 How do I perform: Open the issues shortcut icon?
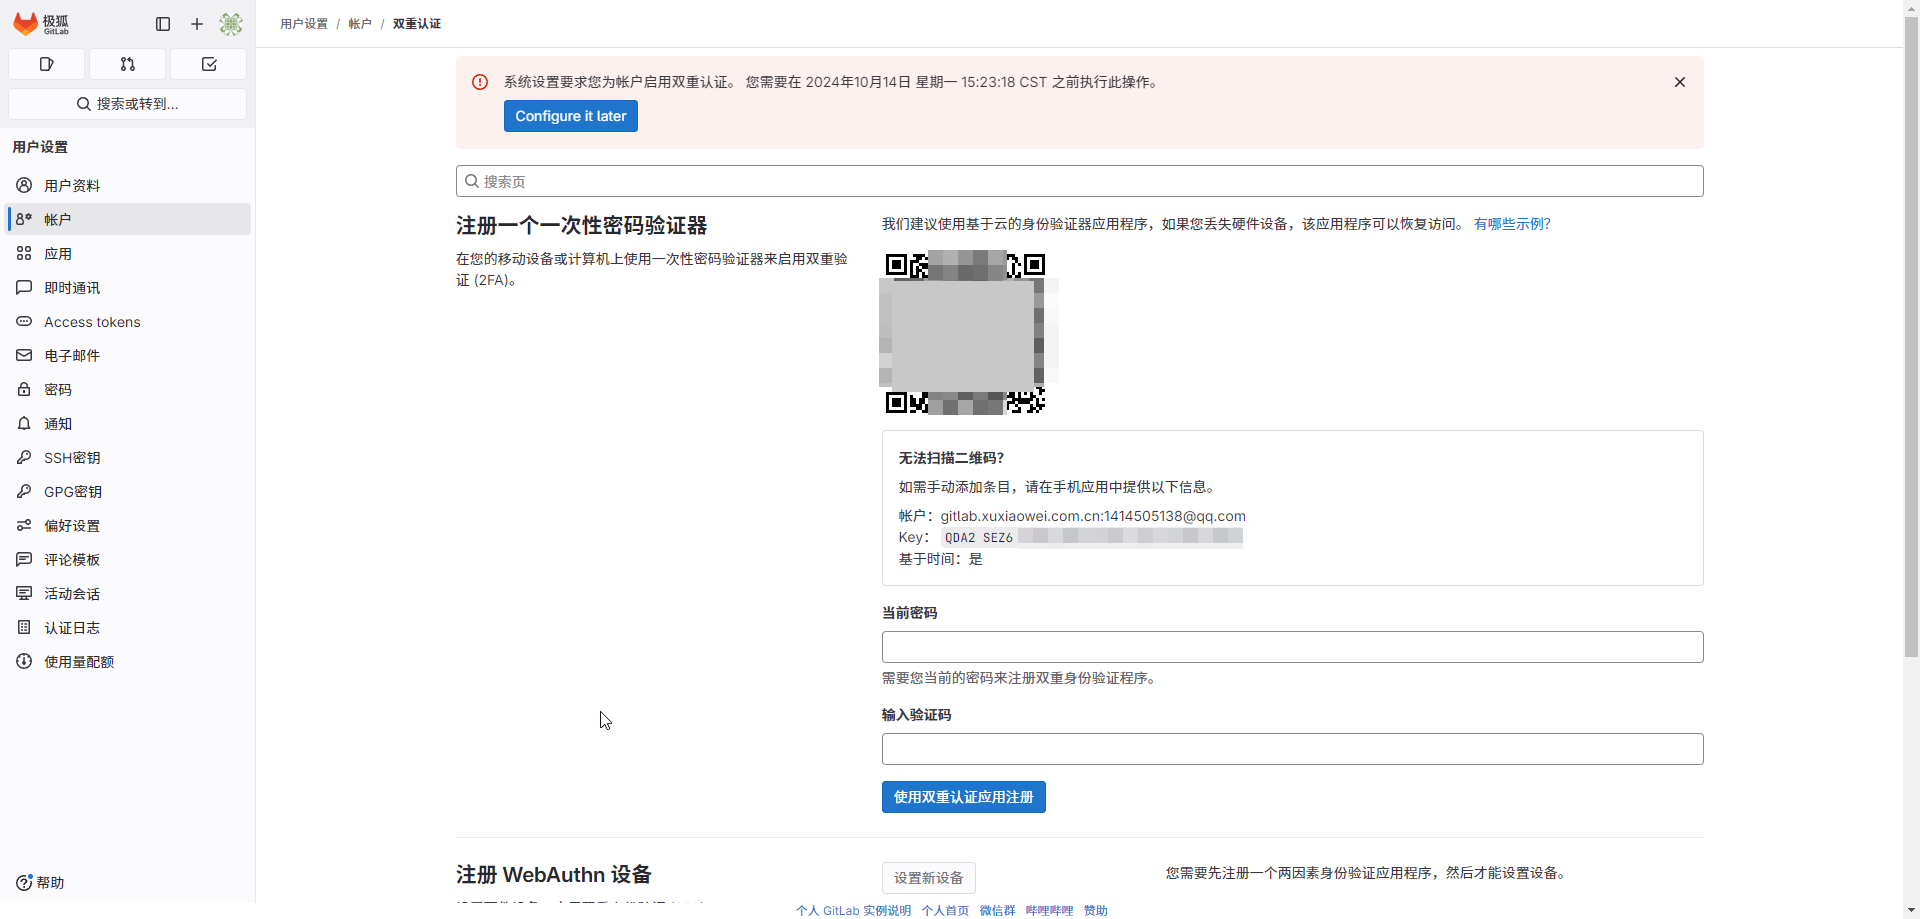click(46, 64)
